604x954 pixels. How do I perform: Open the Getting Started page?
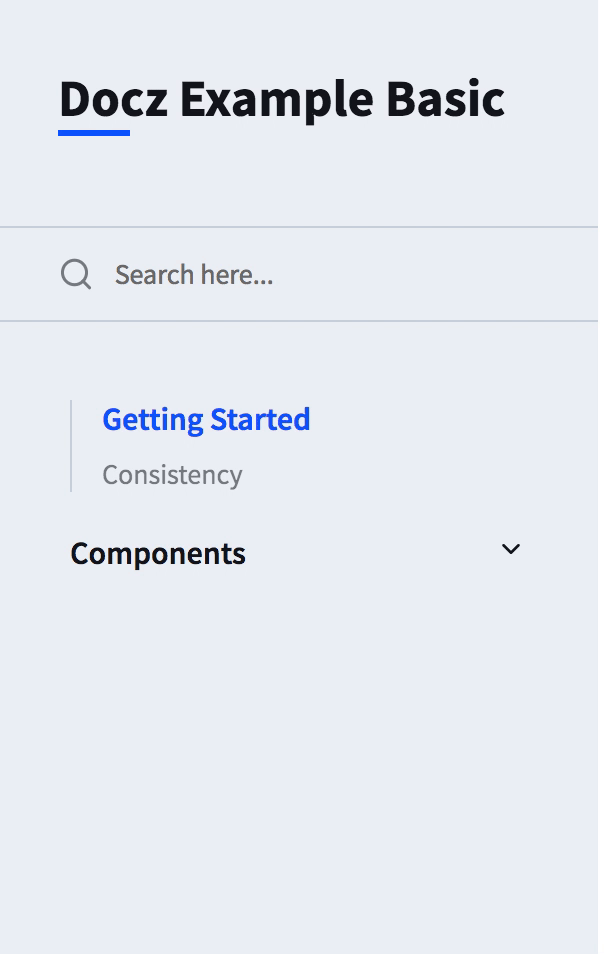coord(206,420)
